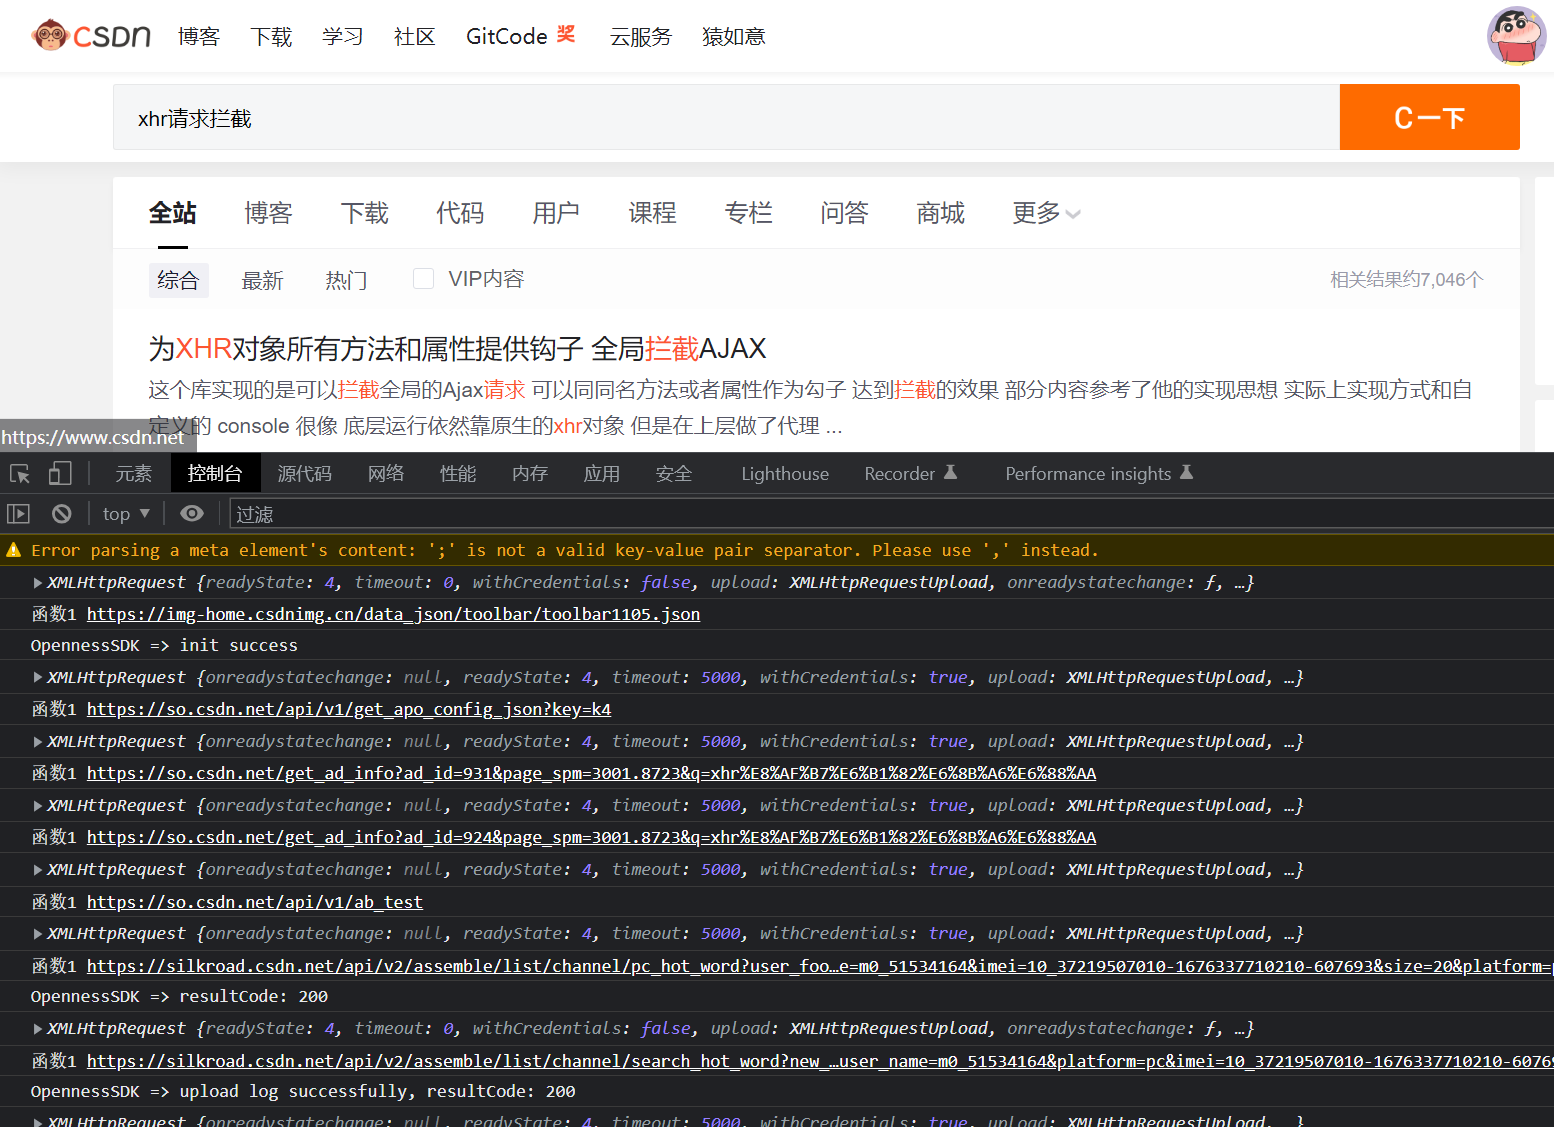The image size is (1554, 1127).
Task: Click the warning triangle on the meta parse error
Action: click(x=14, y=549)
